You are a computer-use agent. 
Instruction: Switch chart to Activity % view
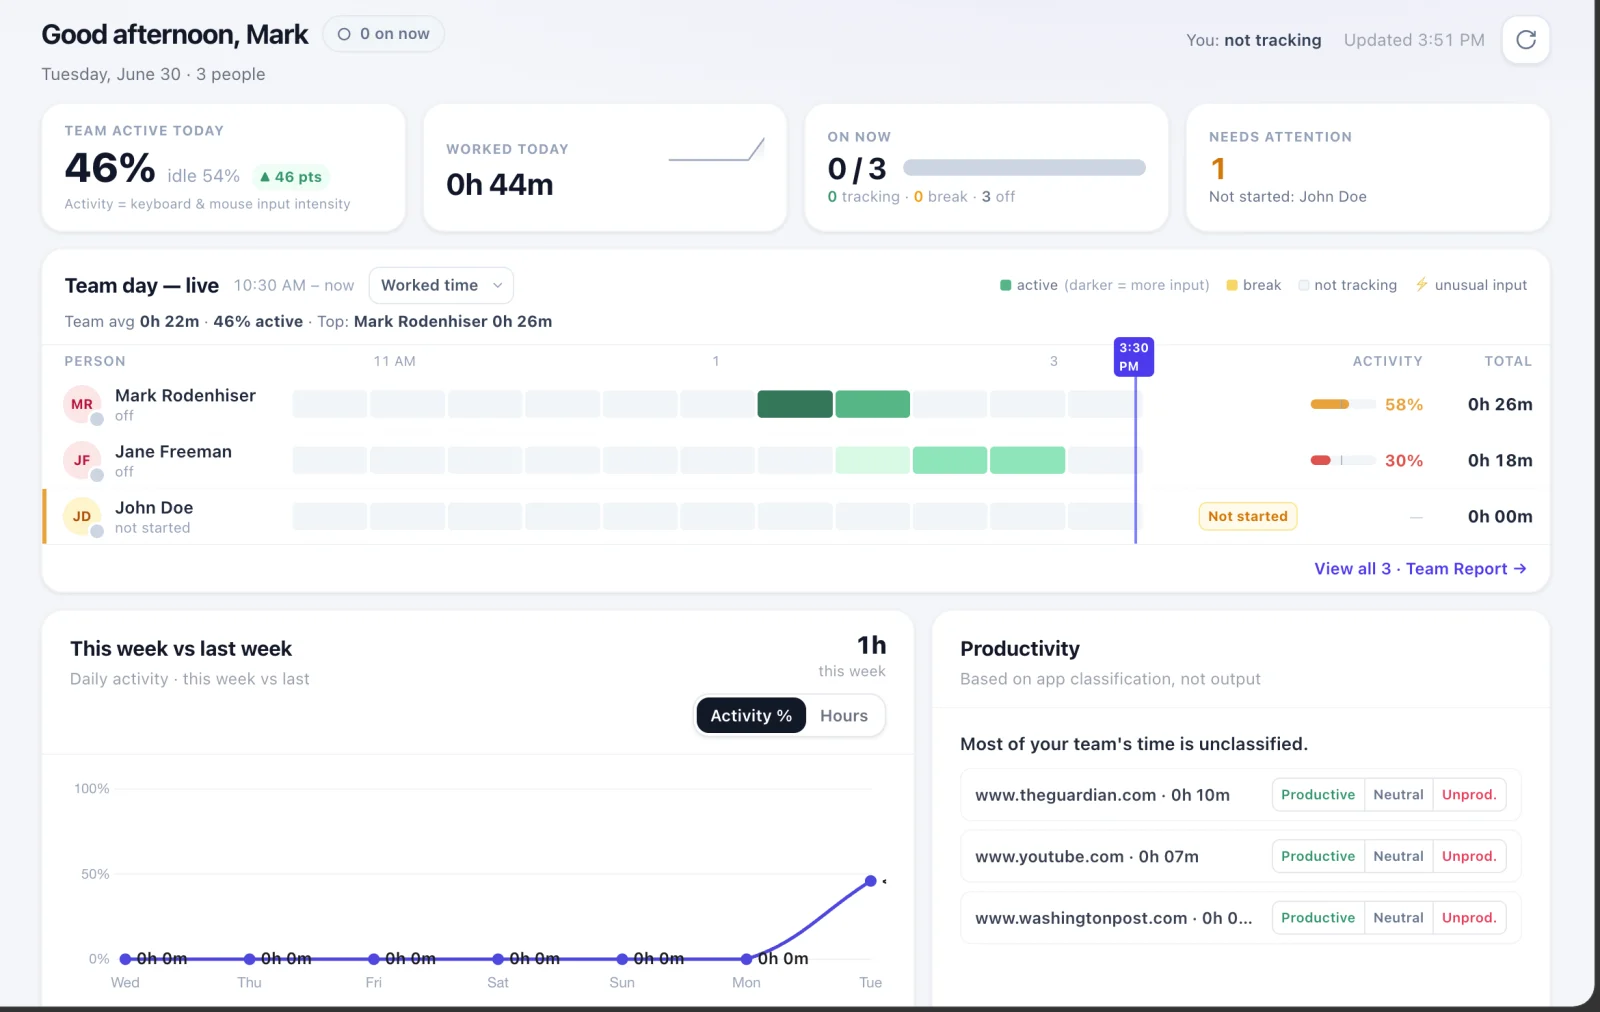pos(751,715)
